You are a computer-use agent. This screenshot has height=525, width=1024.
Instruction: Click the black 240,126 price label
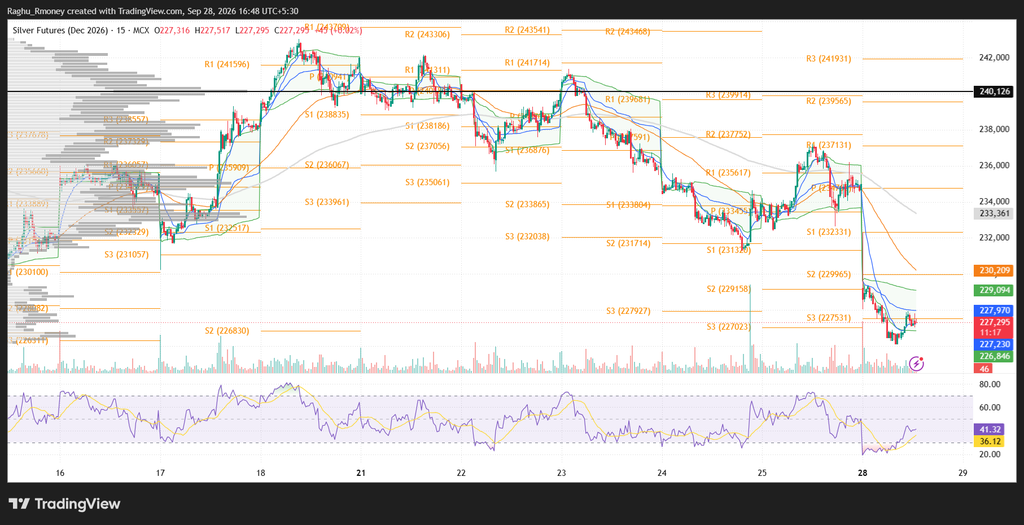[993, 92]
